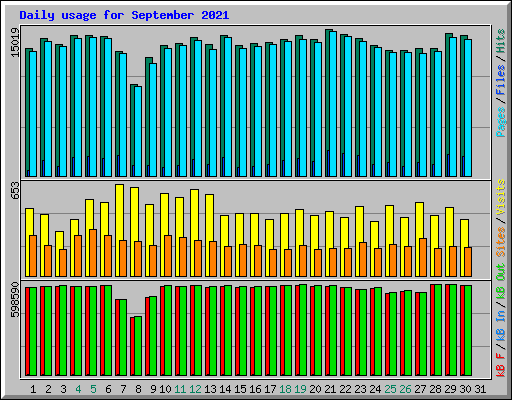Viewport: 512px width, 400px height.
Task: Select the 653 axis maximum value
Action: click(15, 191)
